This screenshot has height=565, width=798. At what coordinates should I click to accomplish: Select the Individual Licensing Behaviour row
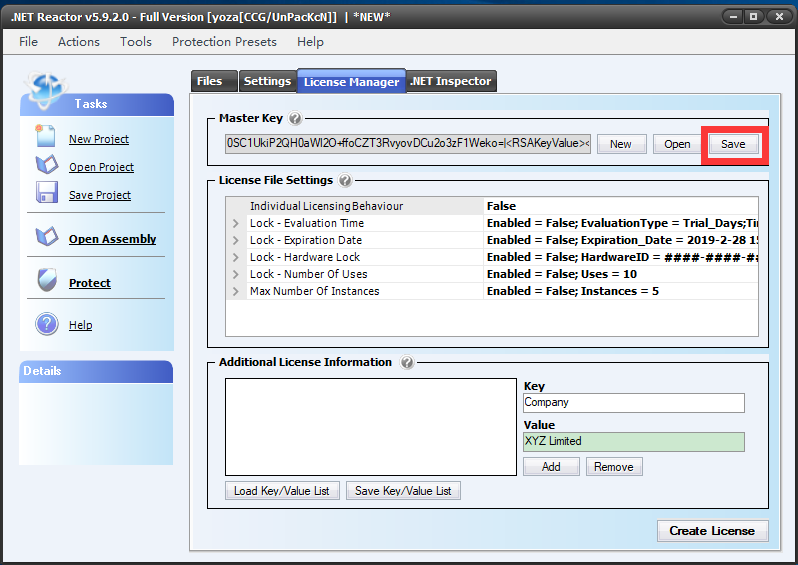[492, 206]
